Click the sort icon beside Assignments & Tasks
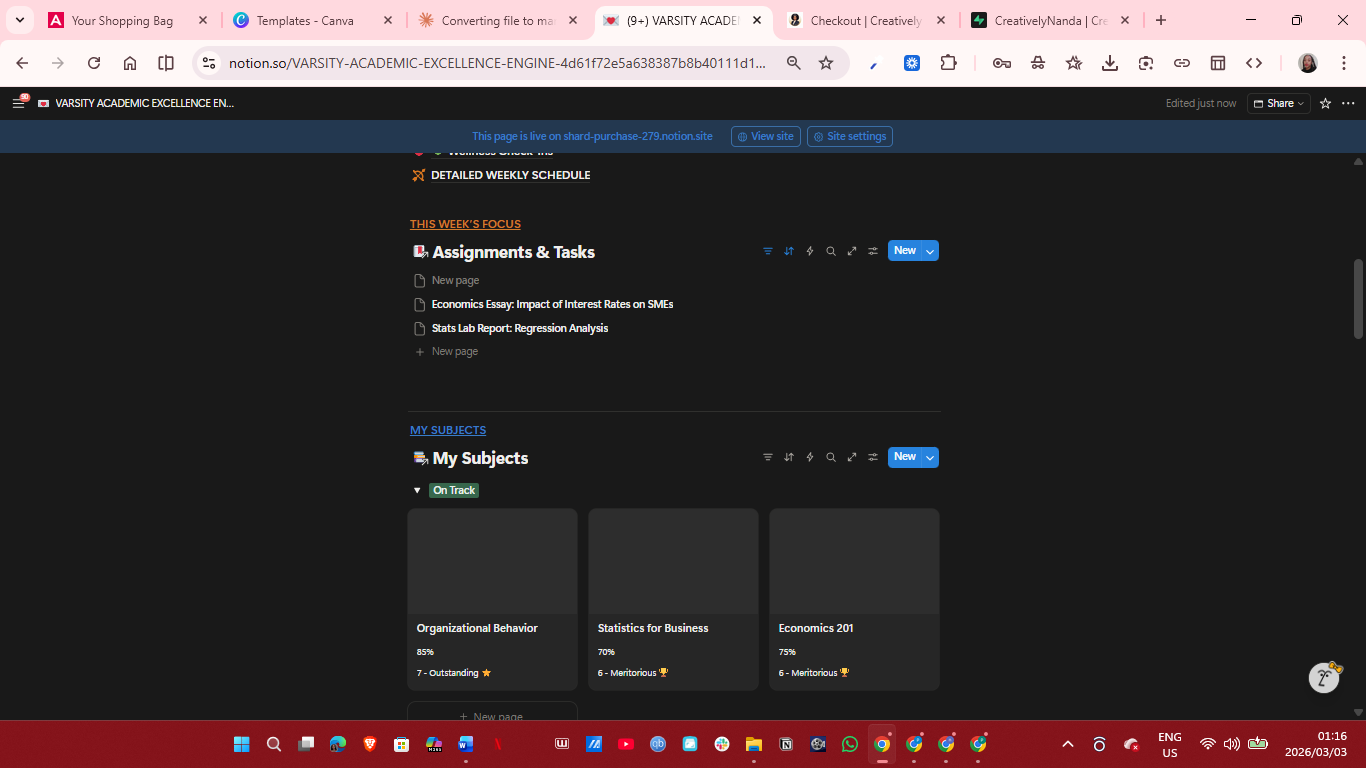Screen dimensions: 1366x768 tap(788, 250)
